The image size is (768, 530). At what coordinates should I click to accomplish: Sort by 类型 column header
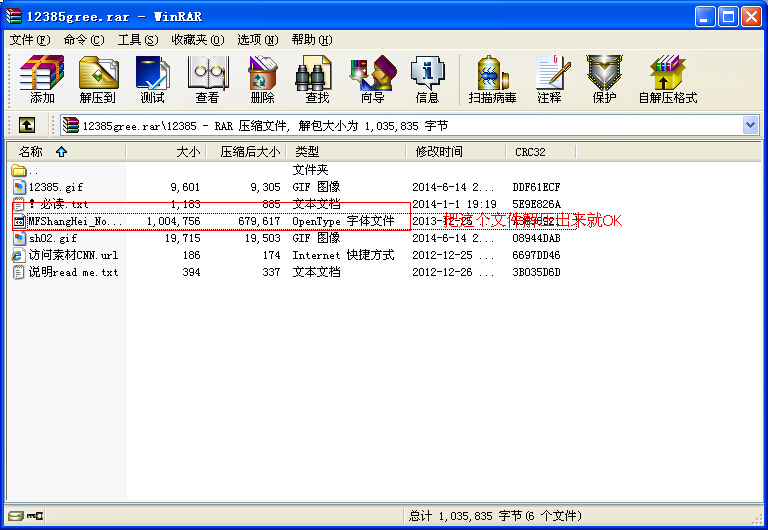[x=346, y=152]
